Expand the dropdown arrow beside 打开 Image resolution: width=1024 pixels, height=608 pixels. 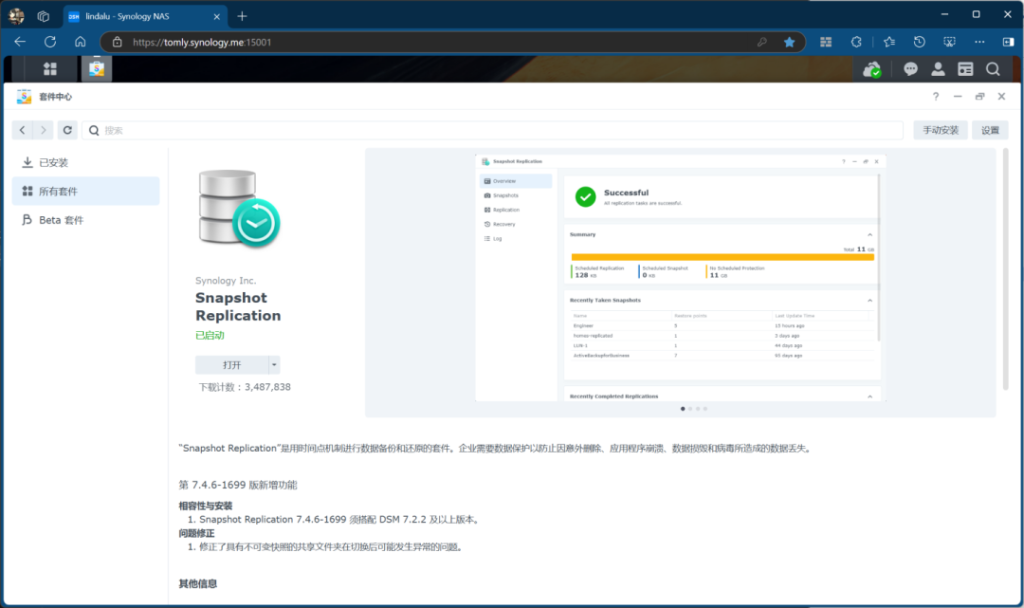click(274, 364)
